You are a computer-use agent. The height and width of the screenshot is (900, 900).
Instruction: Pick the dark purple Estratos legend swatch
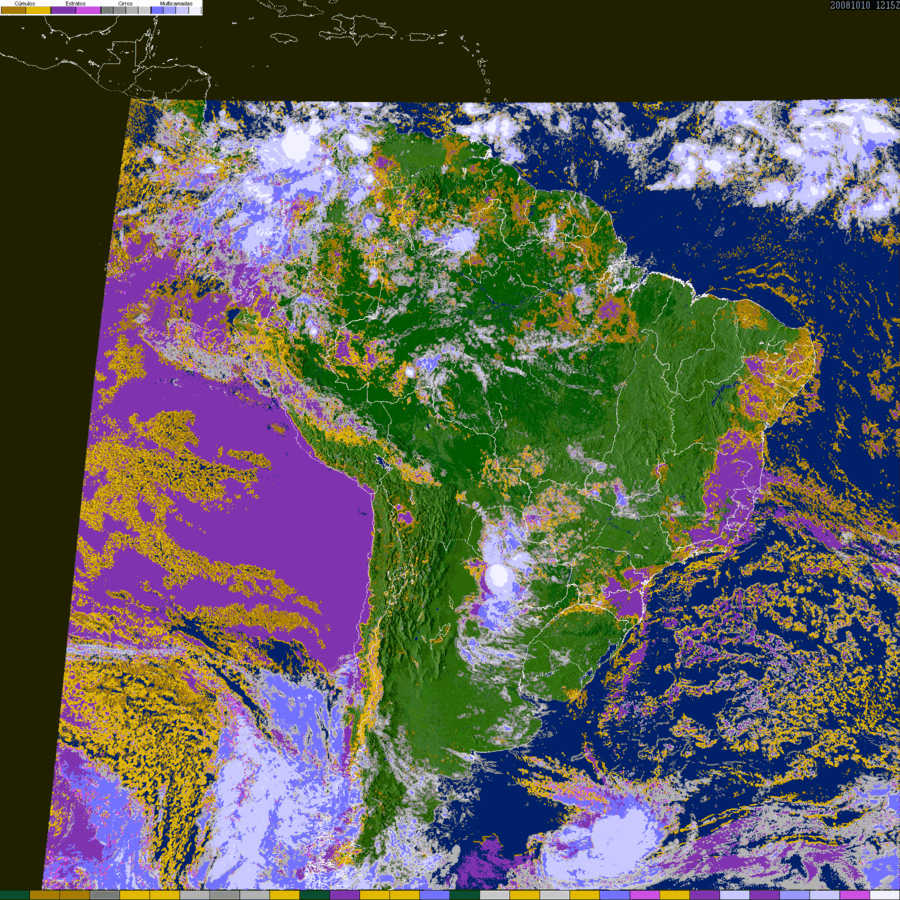63,10
